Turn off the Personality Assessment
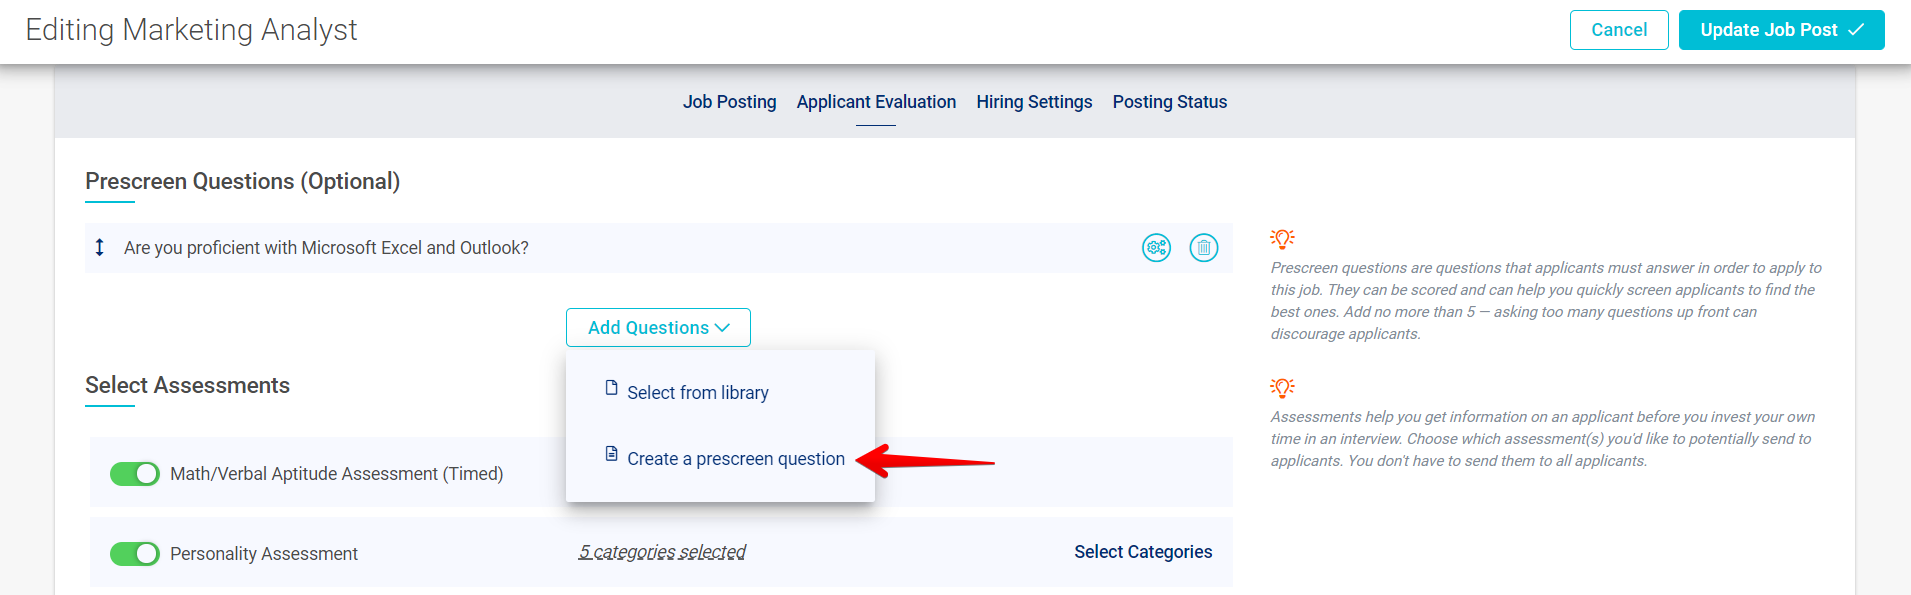Viewport: 1911px width, 595px height. tap(135, 553)
